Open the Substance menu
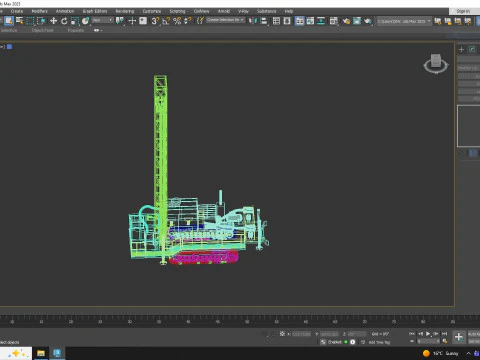 266,11
